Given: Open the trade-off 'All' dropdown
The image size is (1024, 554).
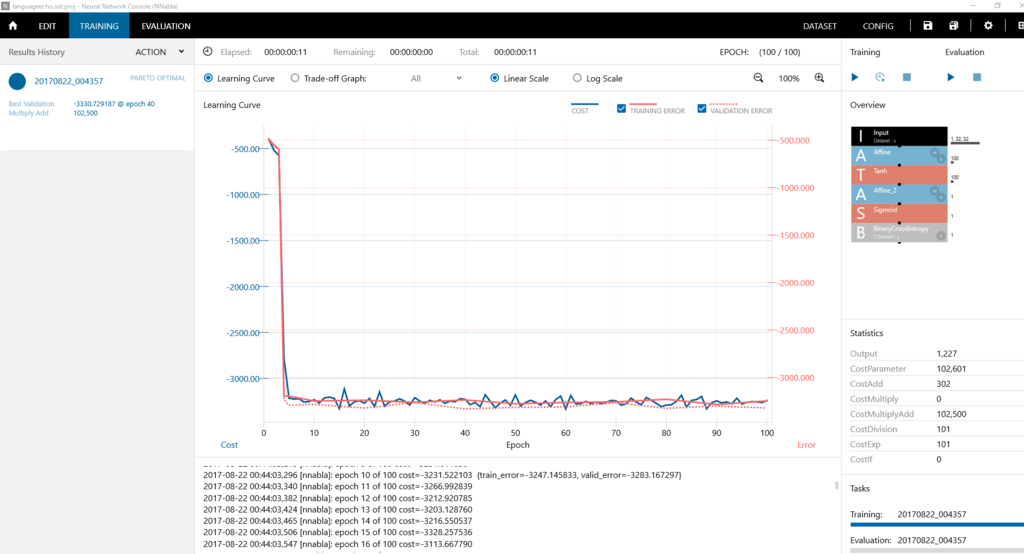Looking at the screenshot, I should click(436, 78).
